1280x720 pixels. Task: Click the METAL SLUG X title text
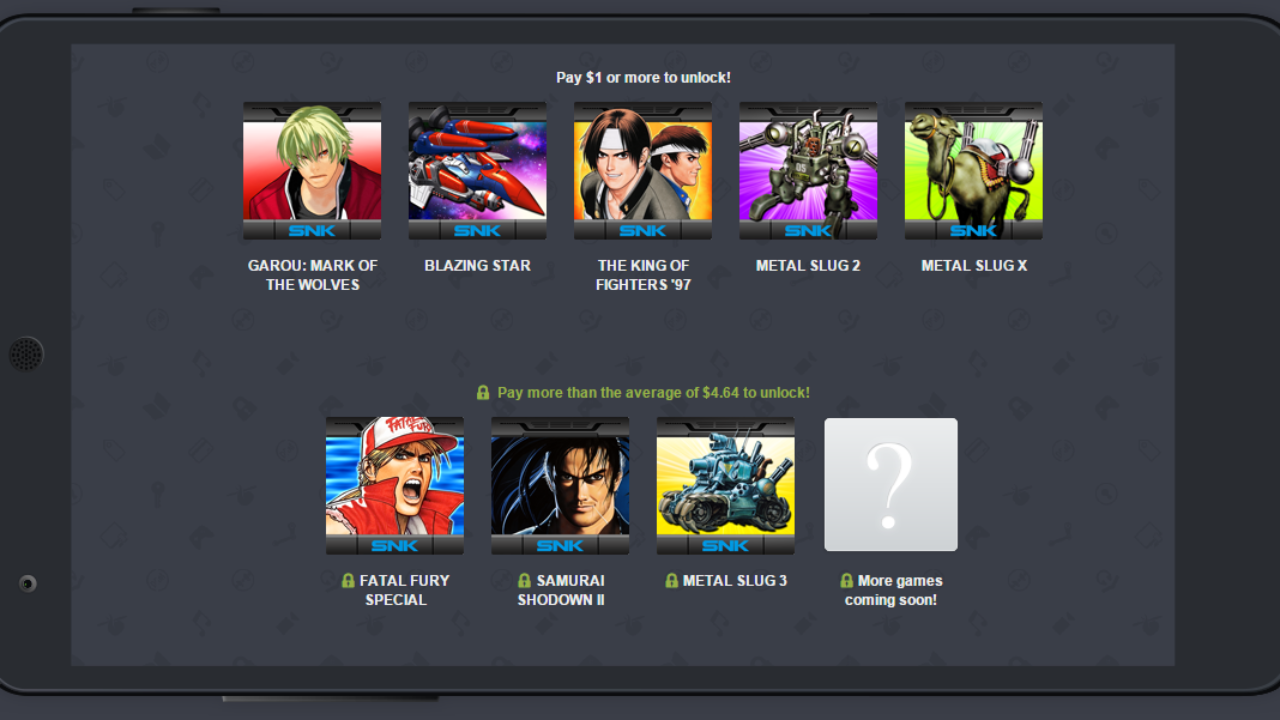[x=974, y=266]
